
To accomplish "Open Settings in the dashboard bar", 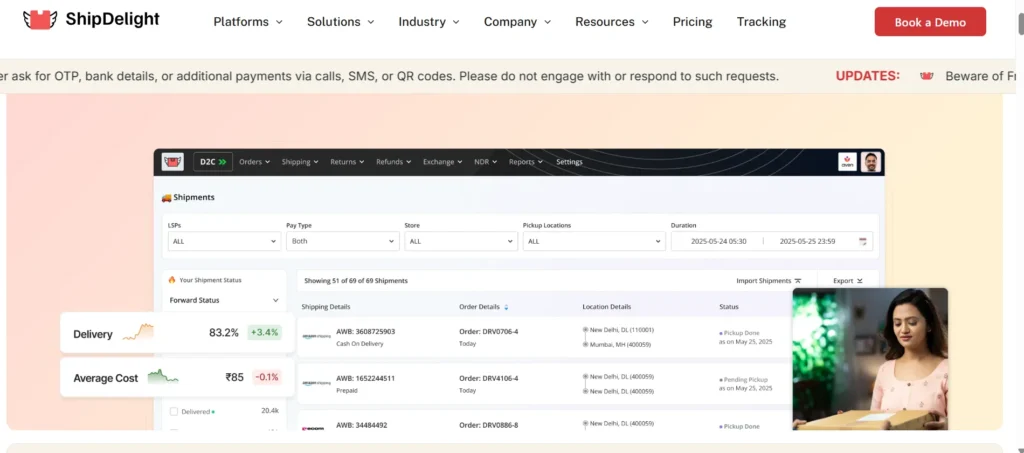I will pyautogui.click(x=569, y=162).
